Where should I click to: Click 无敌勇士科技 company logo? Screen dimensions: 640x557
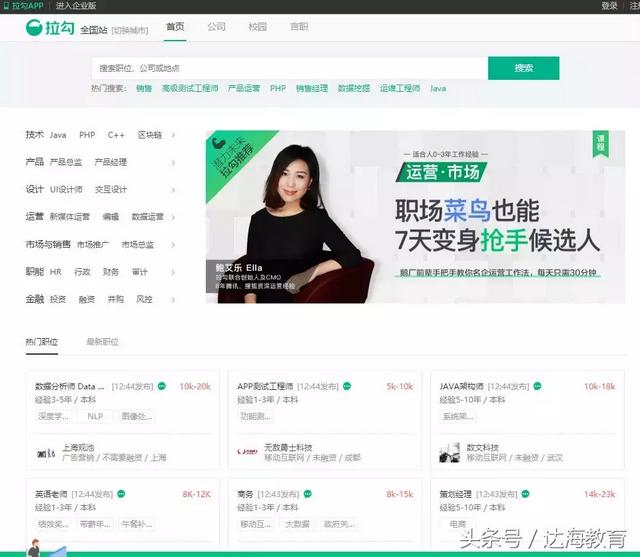[x=247, y=452]
